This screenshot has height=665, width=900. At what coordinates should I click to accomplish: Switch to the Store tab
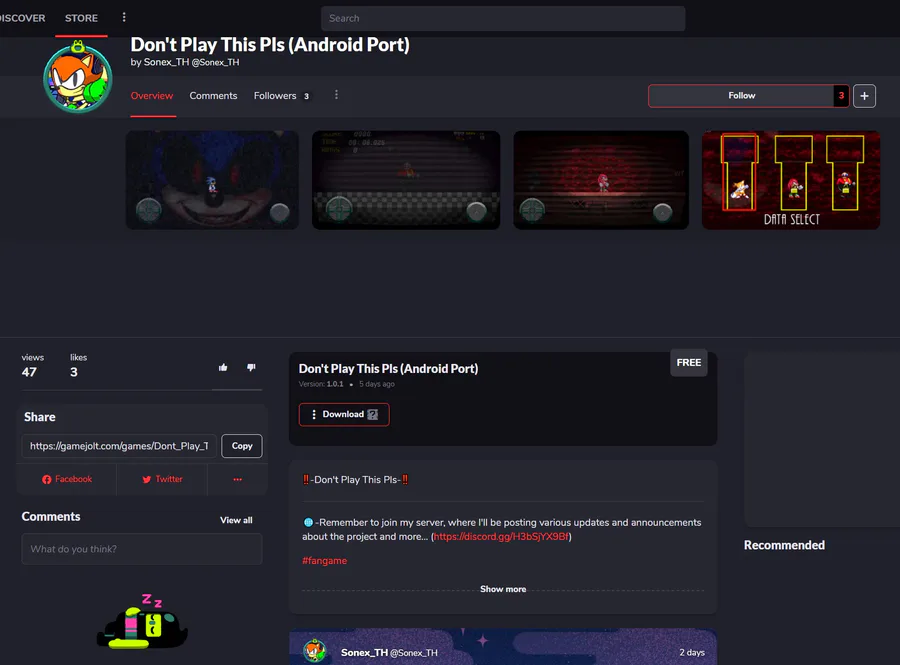click(82, 18)
